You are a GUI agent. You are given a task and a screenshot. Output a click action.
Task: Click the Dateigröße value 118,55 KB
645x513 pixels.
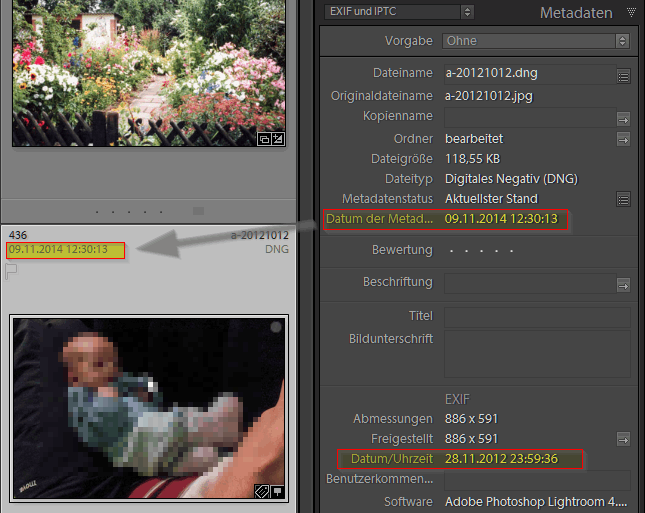pyautogui.click(x=472, y=159)
